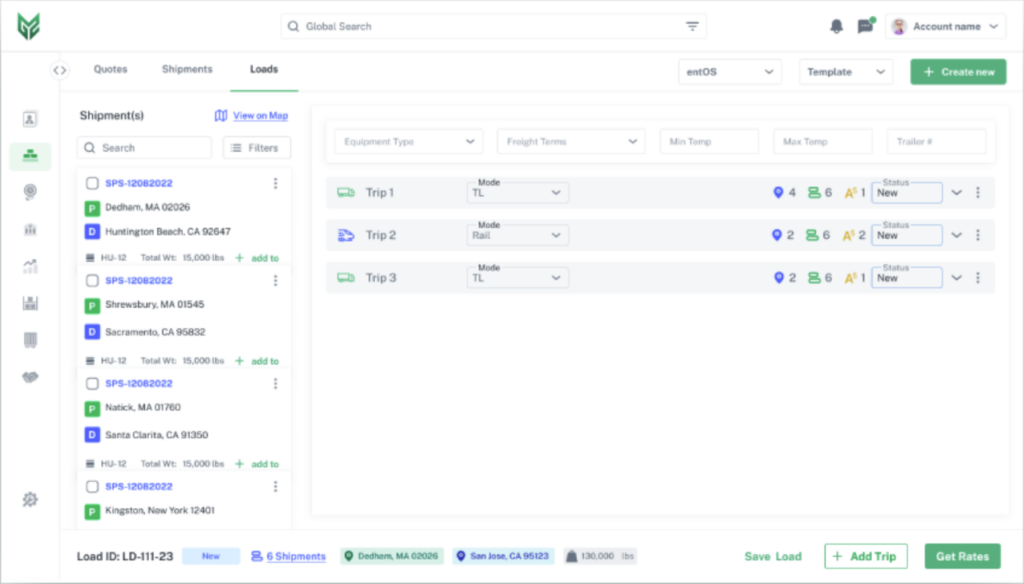
Task: Expand Trip 3 row with chevron
Action: pyautogui.click(x=956, y=278)
